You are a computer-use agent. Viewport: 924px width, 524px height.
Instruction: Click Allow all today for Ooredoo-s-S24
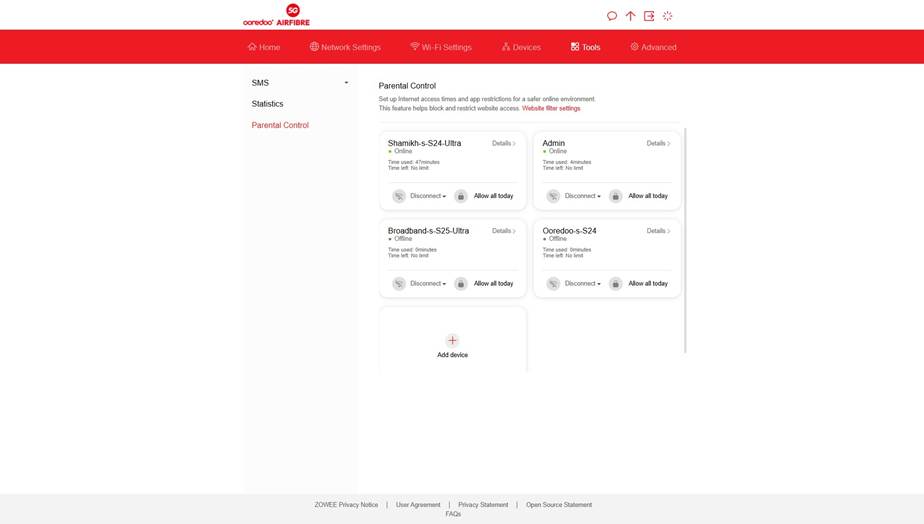(x=648, y=284)
